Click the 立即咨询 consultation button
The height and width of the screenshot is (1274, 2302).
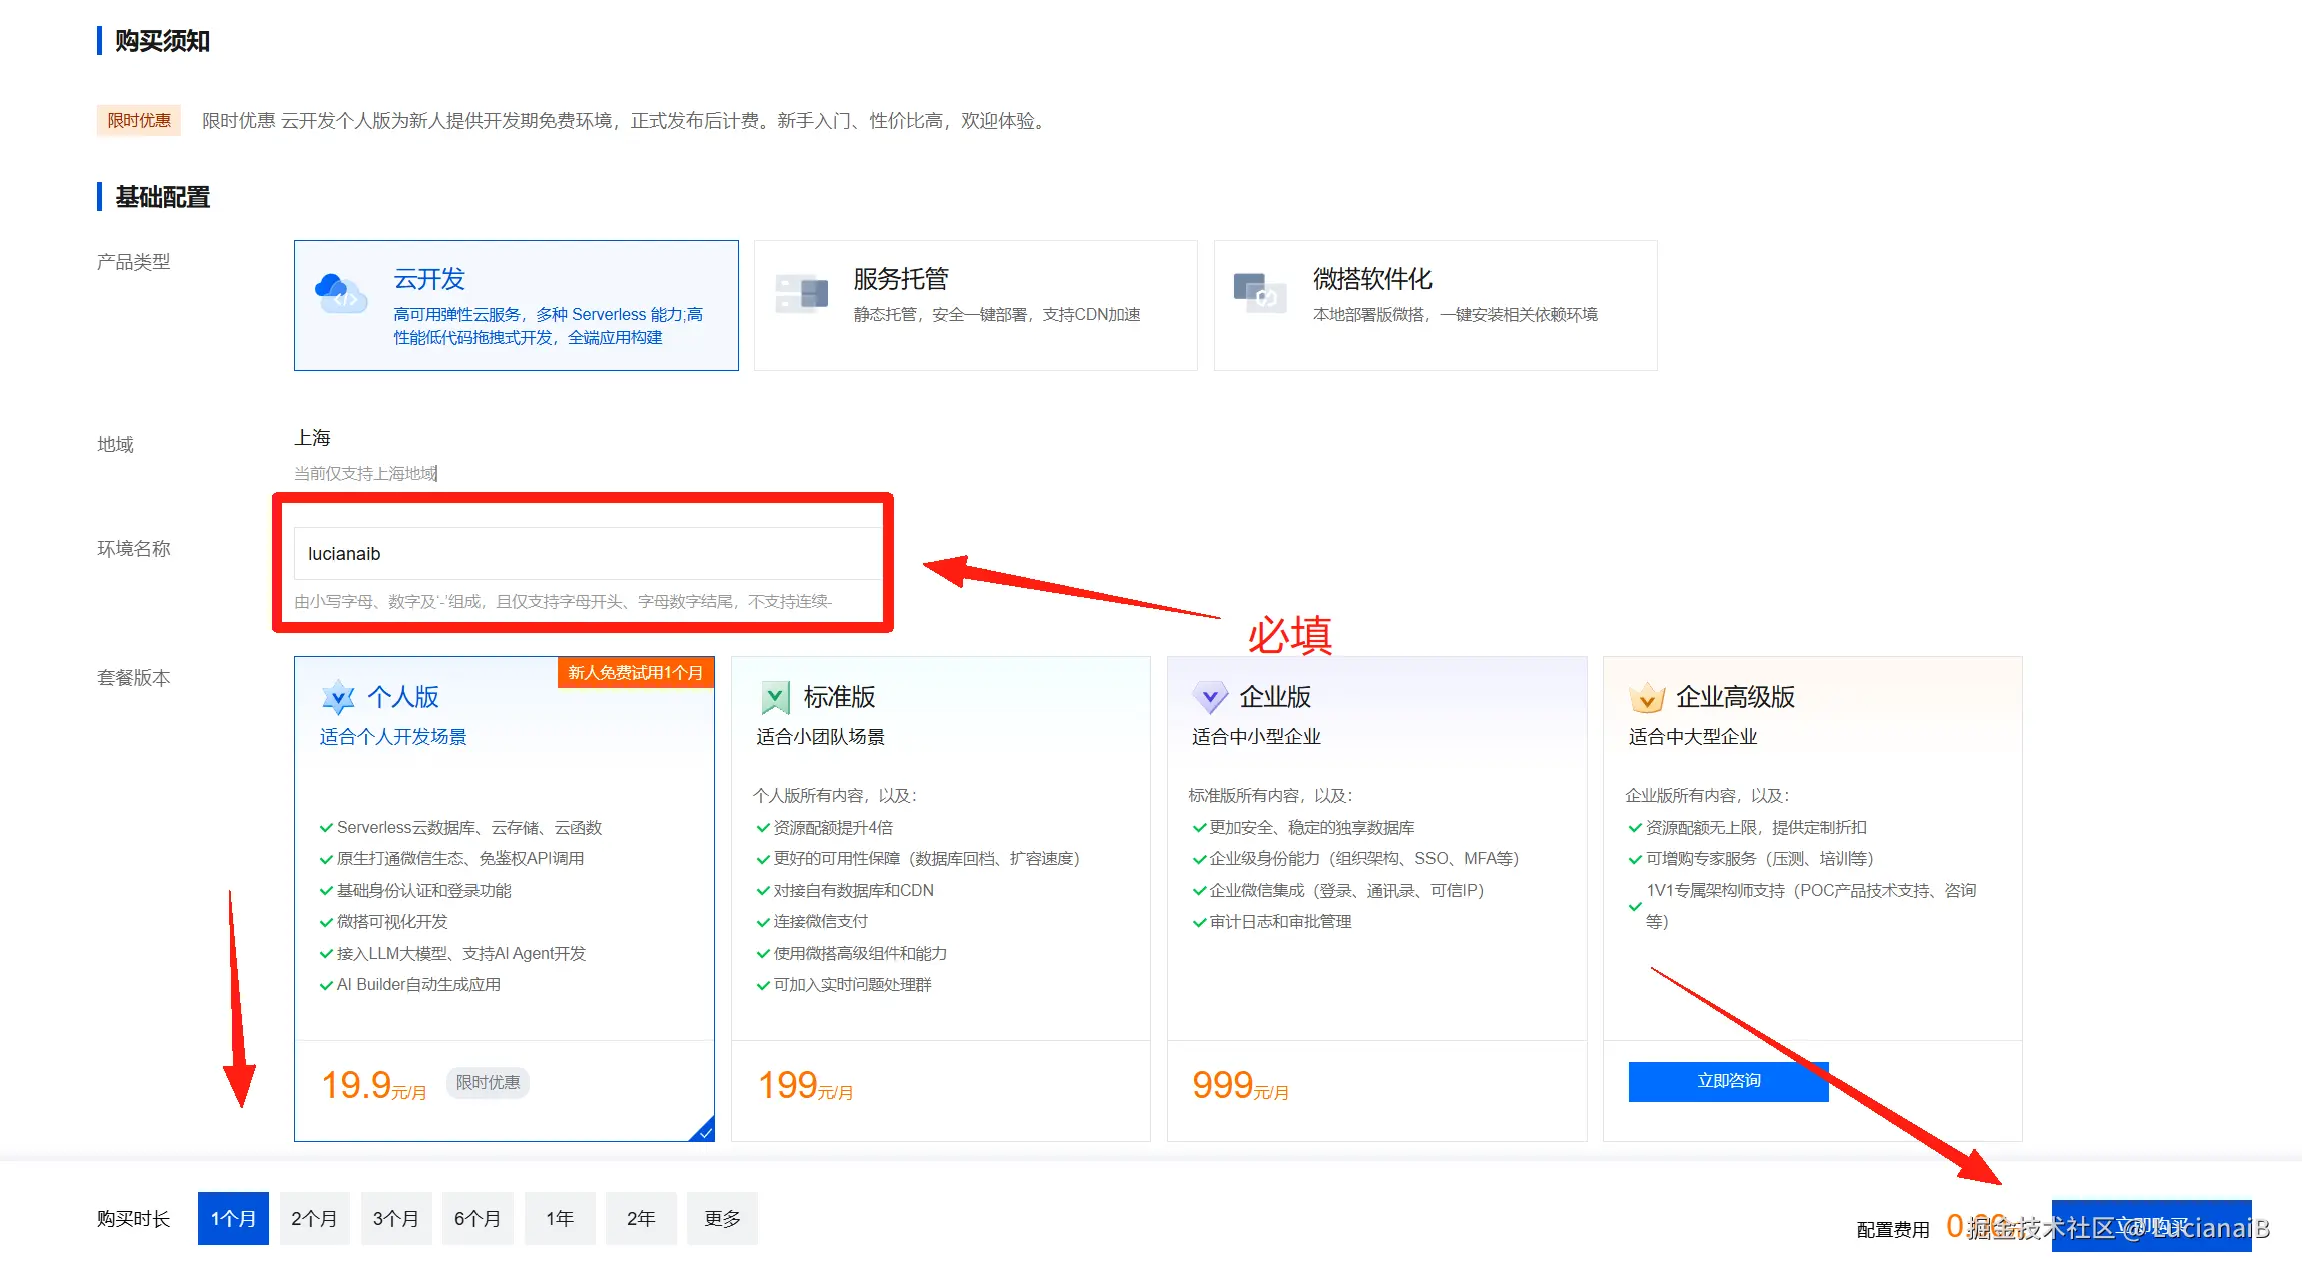click(1727, 1081)
